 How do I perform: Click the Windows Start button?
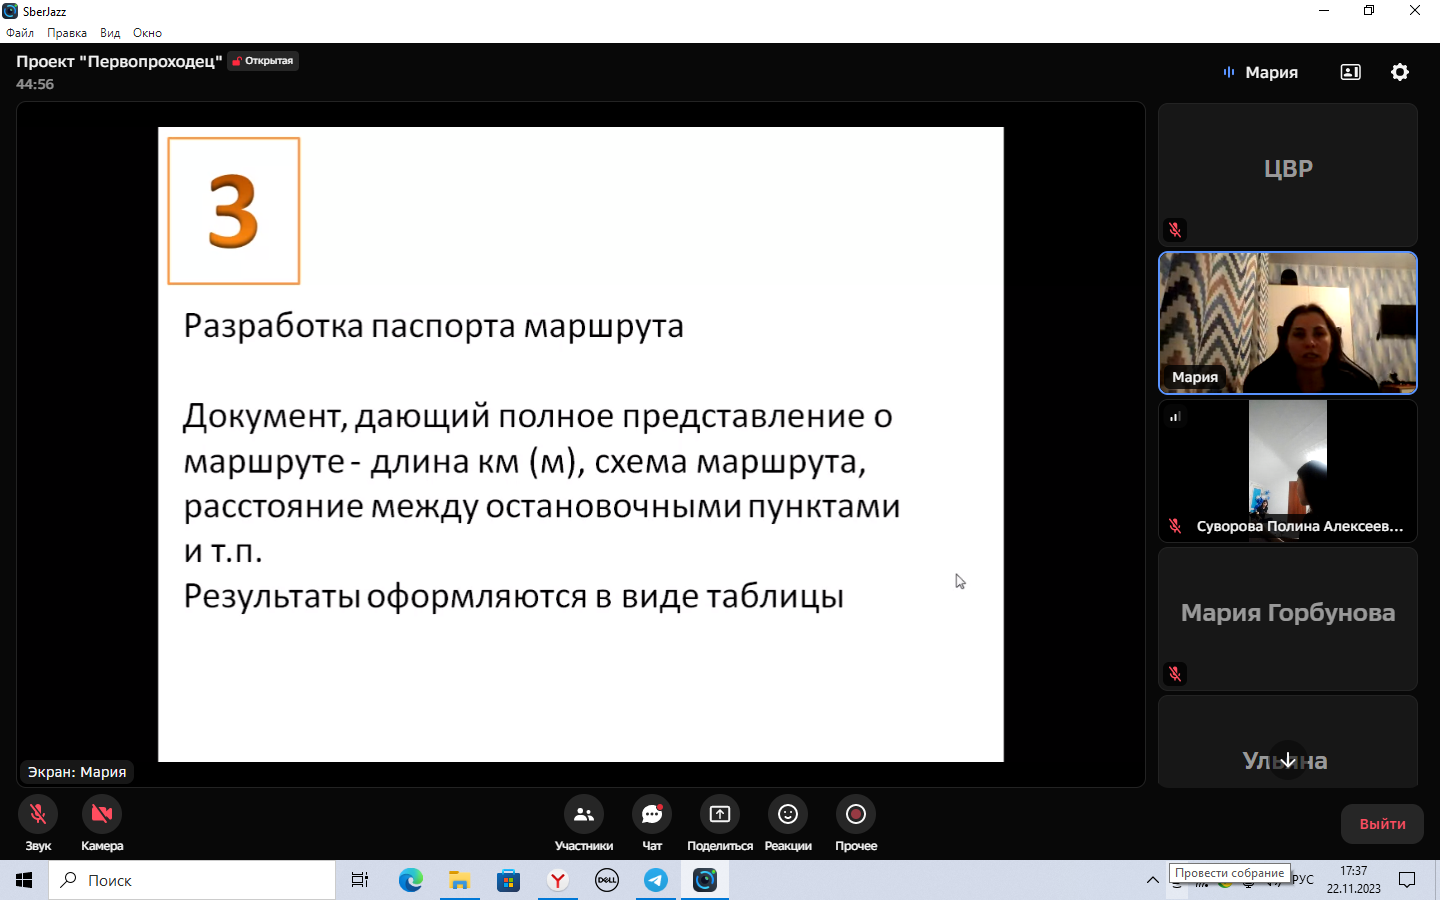[x=24, y=880]
